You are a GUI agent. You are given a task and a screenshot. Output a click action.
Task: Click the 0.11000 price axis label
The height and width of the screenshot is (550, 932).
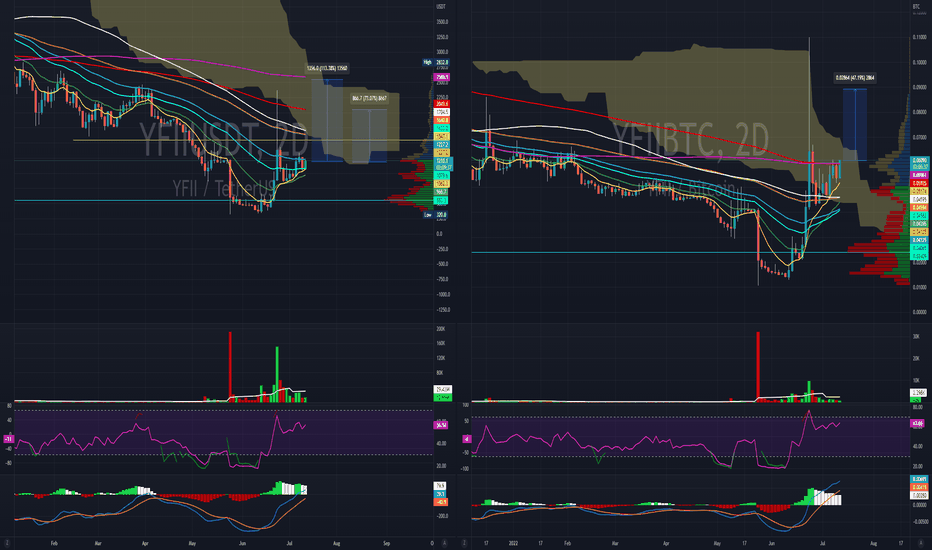coord(919,37)
